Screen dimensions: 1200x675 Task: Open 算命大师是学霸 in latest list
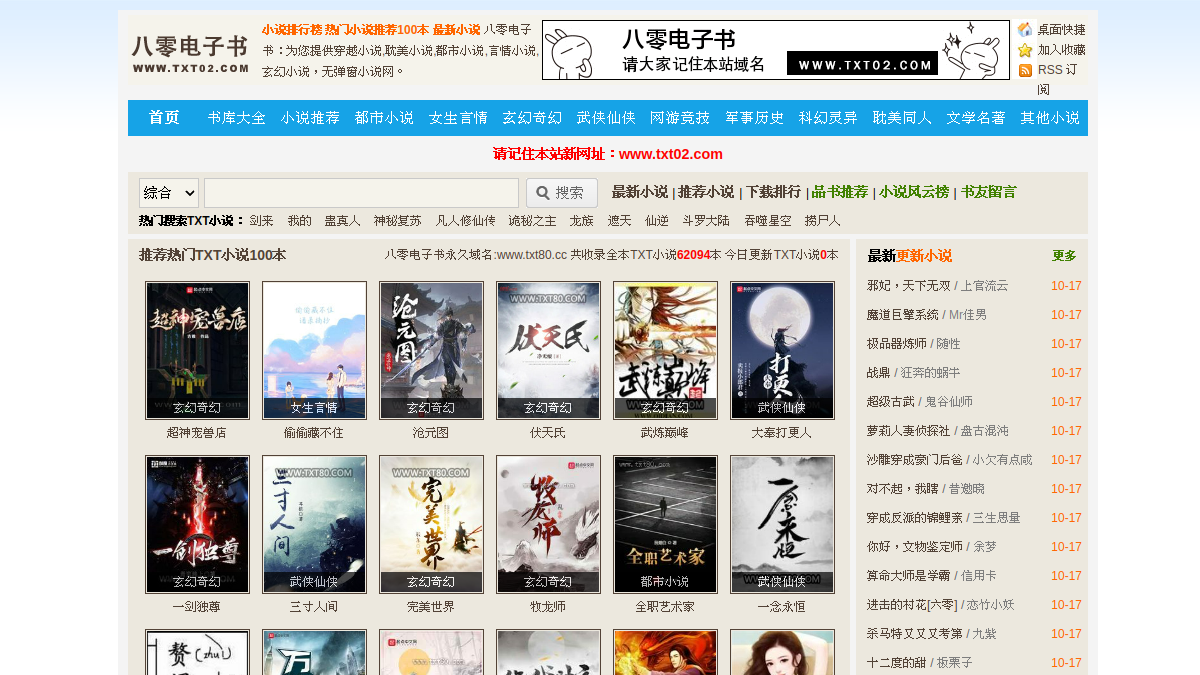click(x=909, y=576)
